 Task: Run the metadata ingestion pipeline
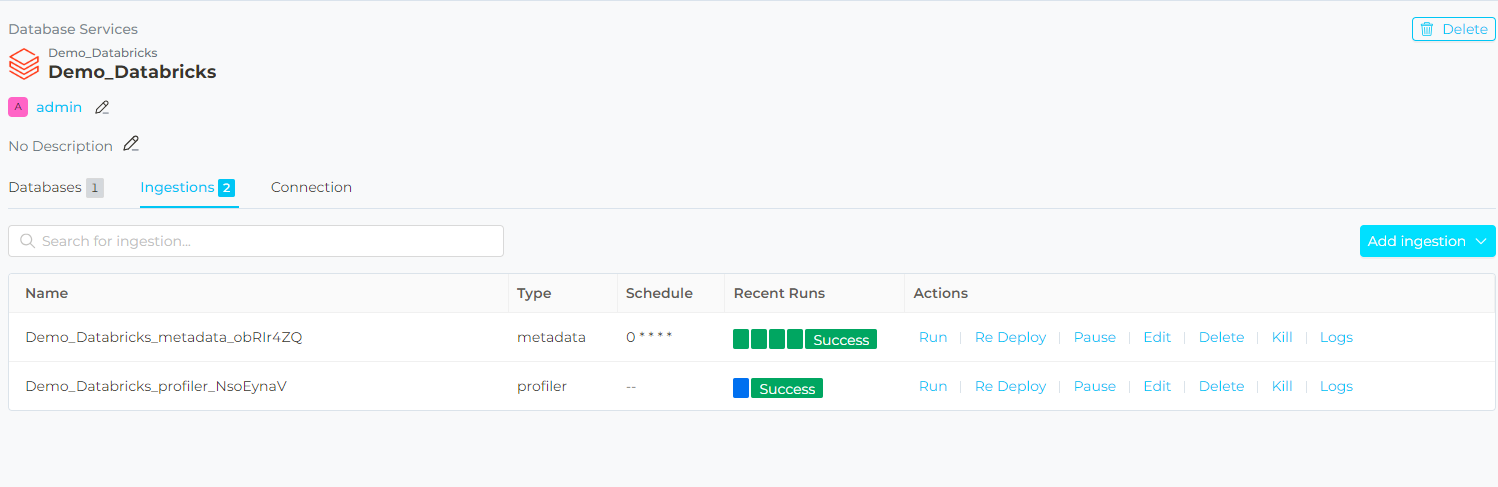coord(932,338)
